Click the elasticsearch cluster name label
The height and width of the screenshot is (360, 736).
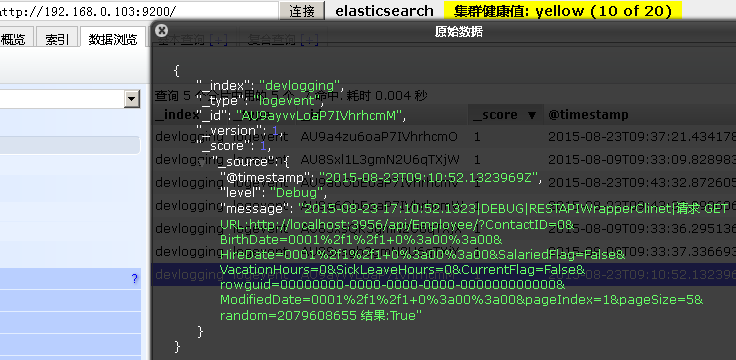click(384, 11)
